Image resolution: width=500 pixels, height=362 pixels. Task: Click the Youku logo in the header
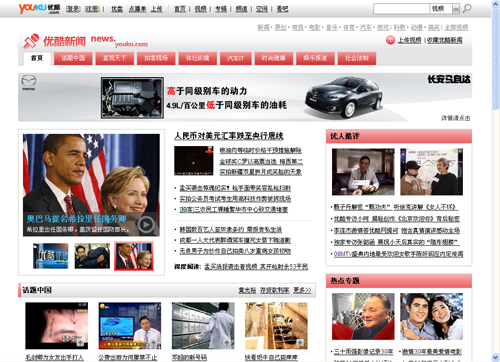(39, 8)
